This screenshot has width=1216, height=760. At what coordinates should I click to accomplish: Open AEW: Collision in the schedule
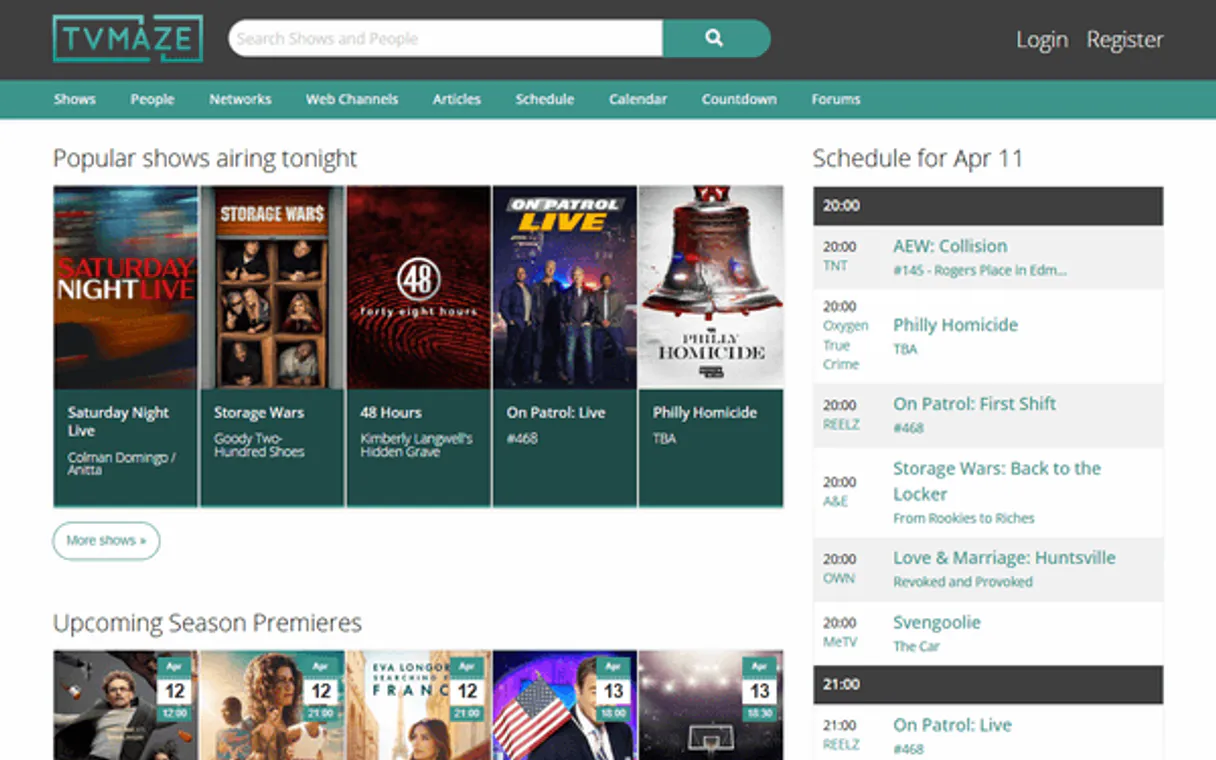click(x=949, y=246)
